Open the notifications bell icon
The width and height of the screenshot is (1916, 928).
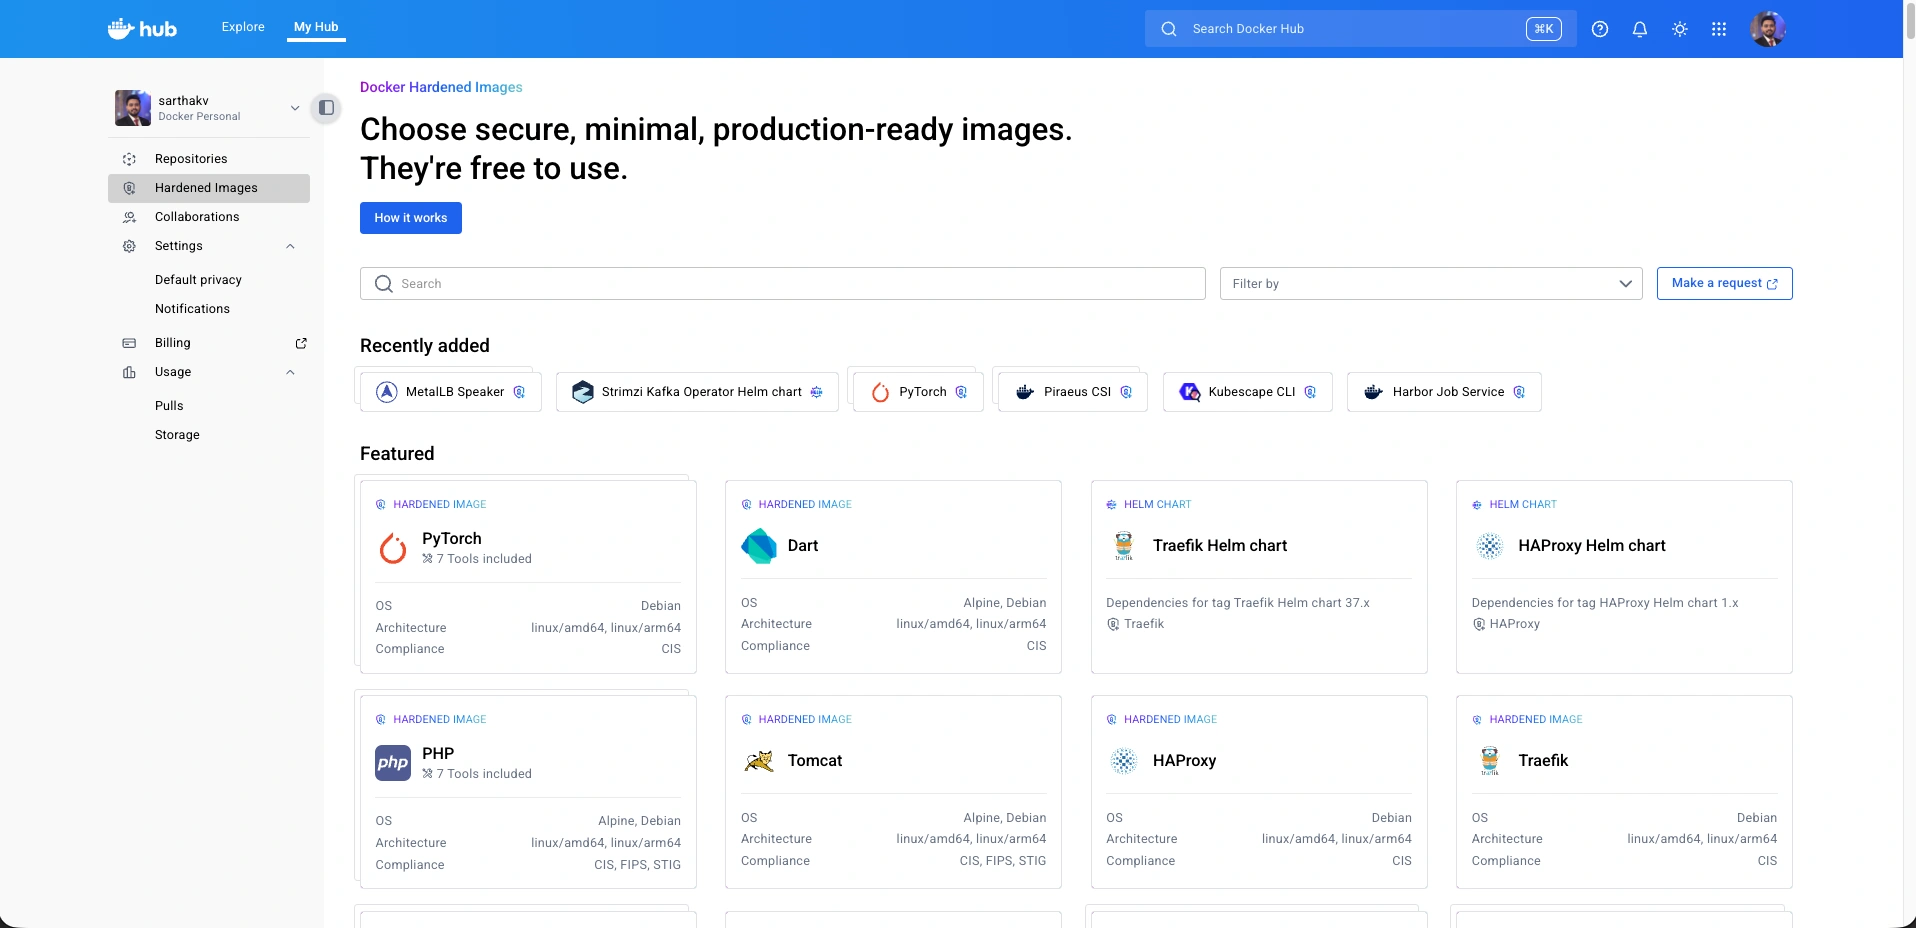1640,29
